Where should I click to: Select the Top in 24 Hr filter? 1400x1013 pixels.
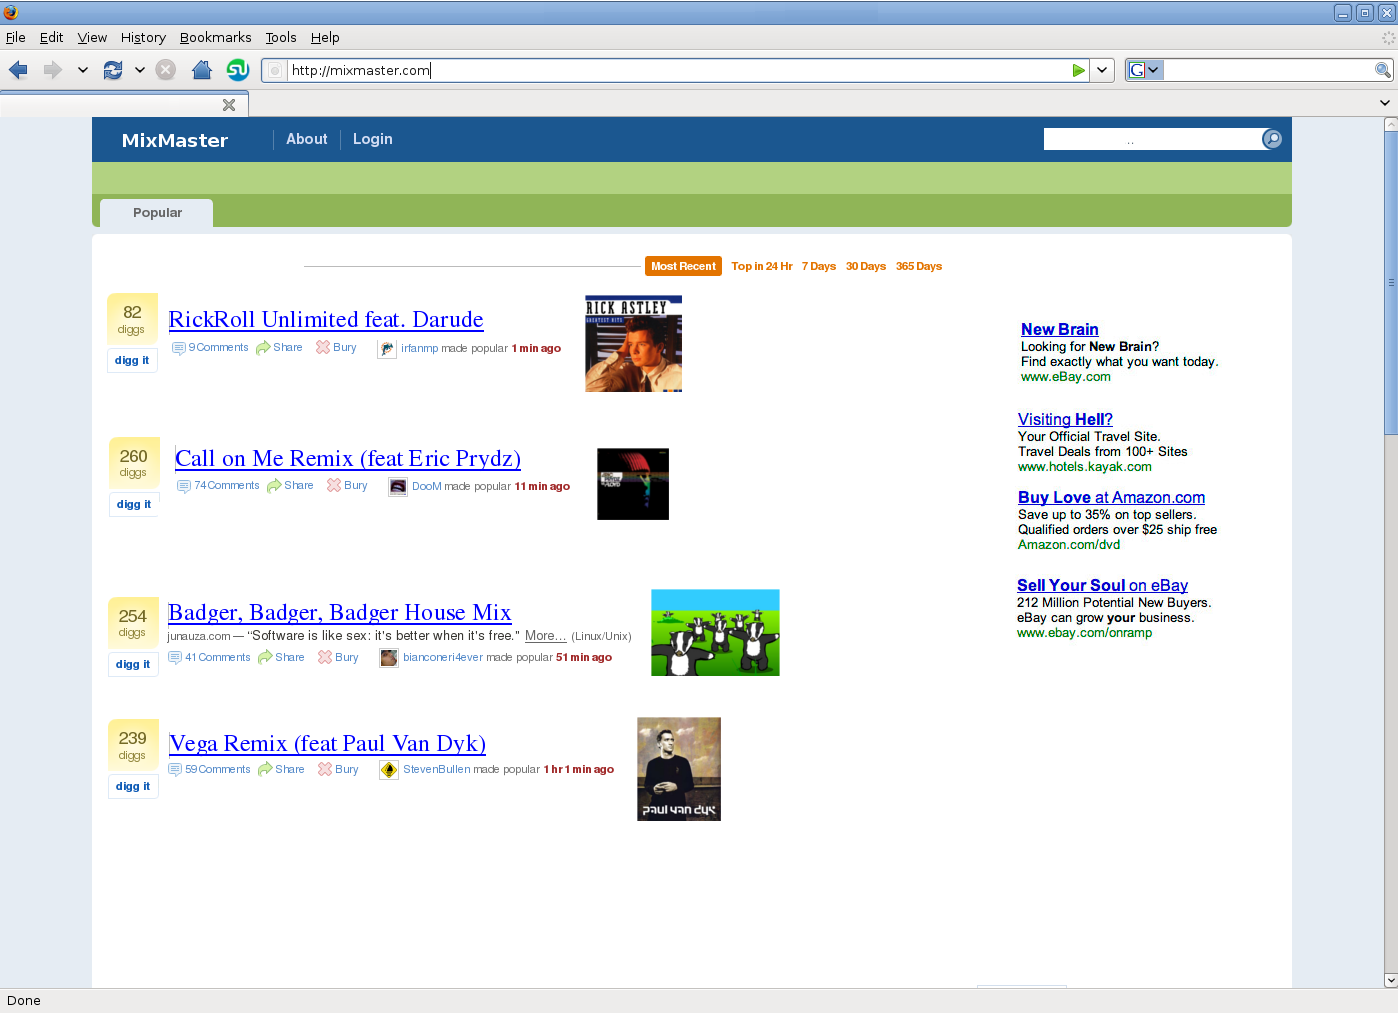click(x=762, y=266)
